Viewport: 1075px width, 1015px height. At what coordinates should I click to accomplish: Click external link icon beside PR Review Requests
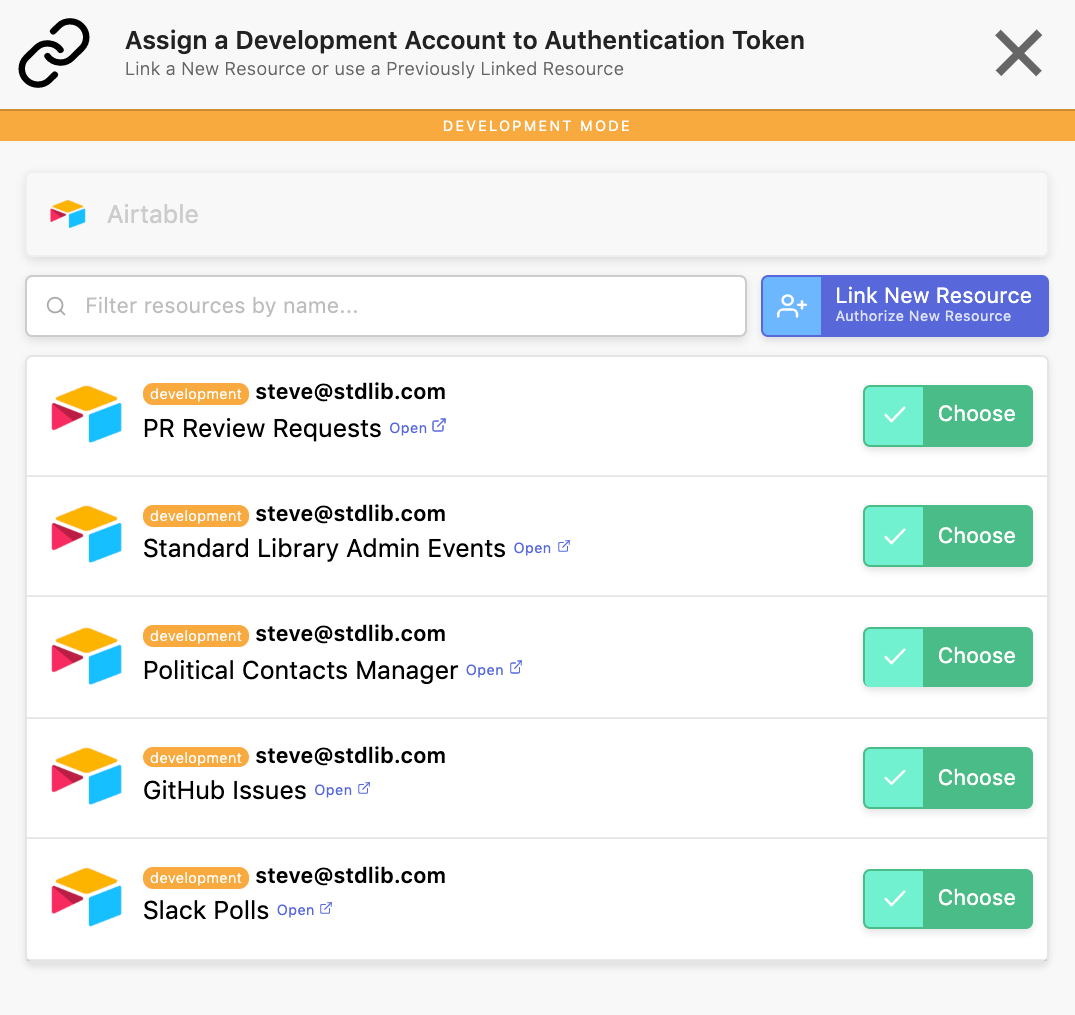[x=439, y=426]
